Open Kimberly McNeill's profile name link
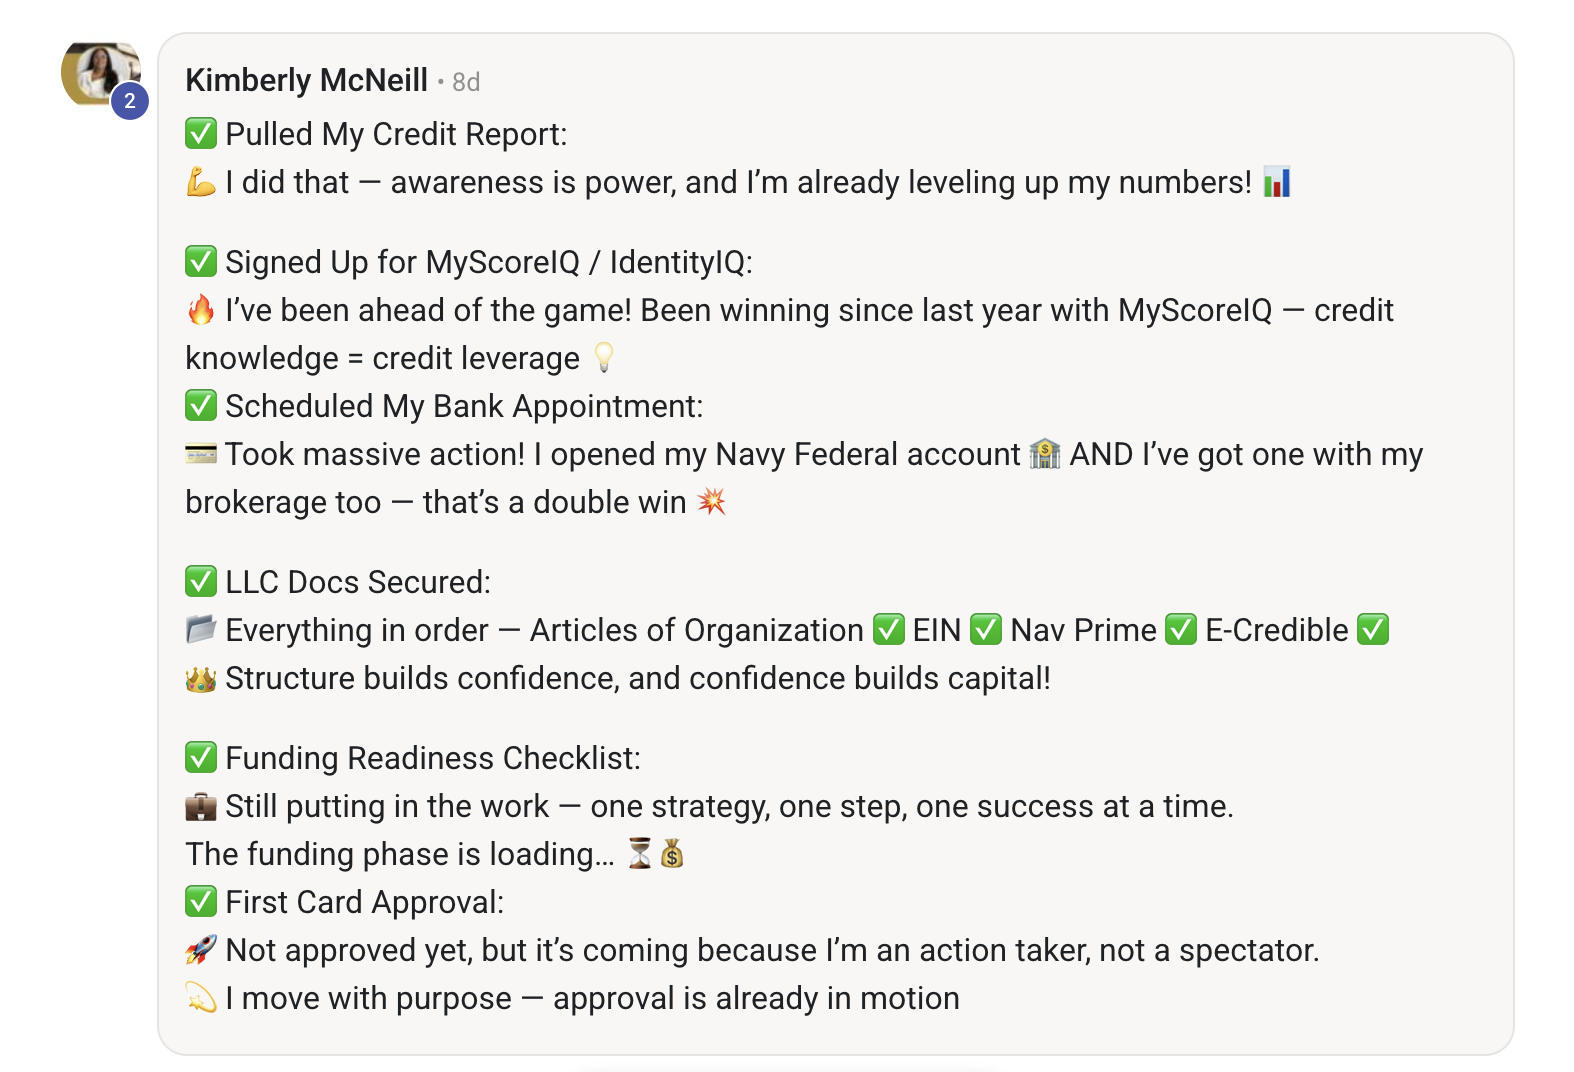This screenshot has width=1574, height=1072. [306, 80]
